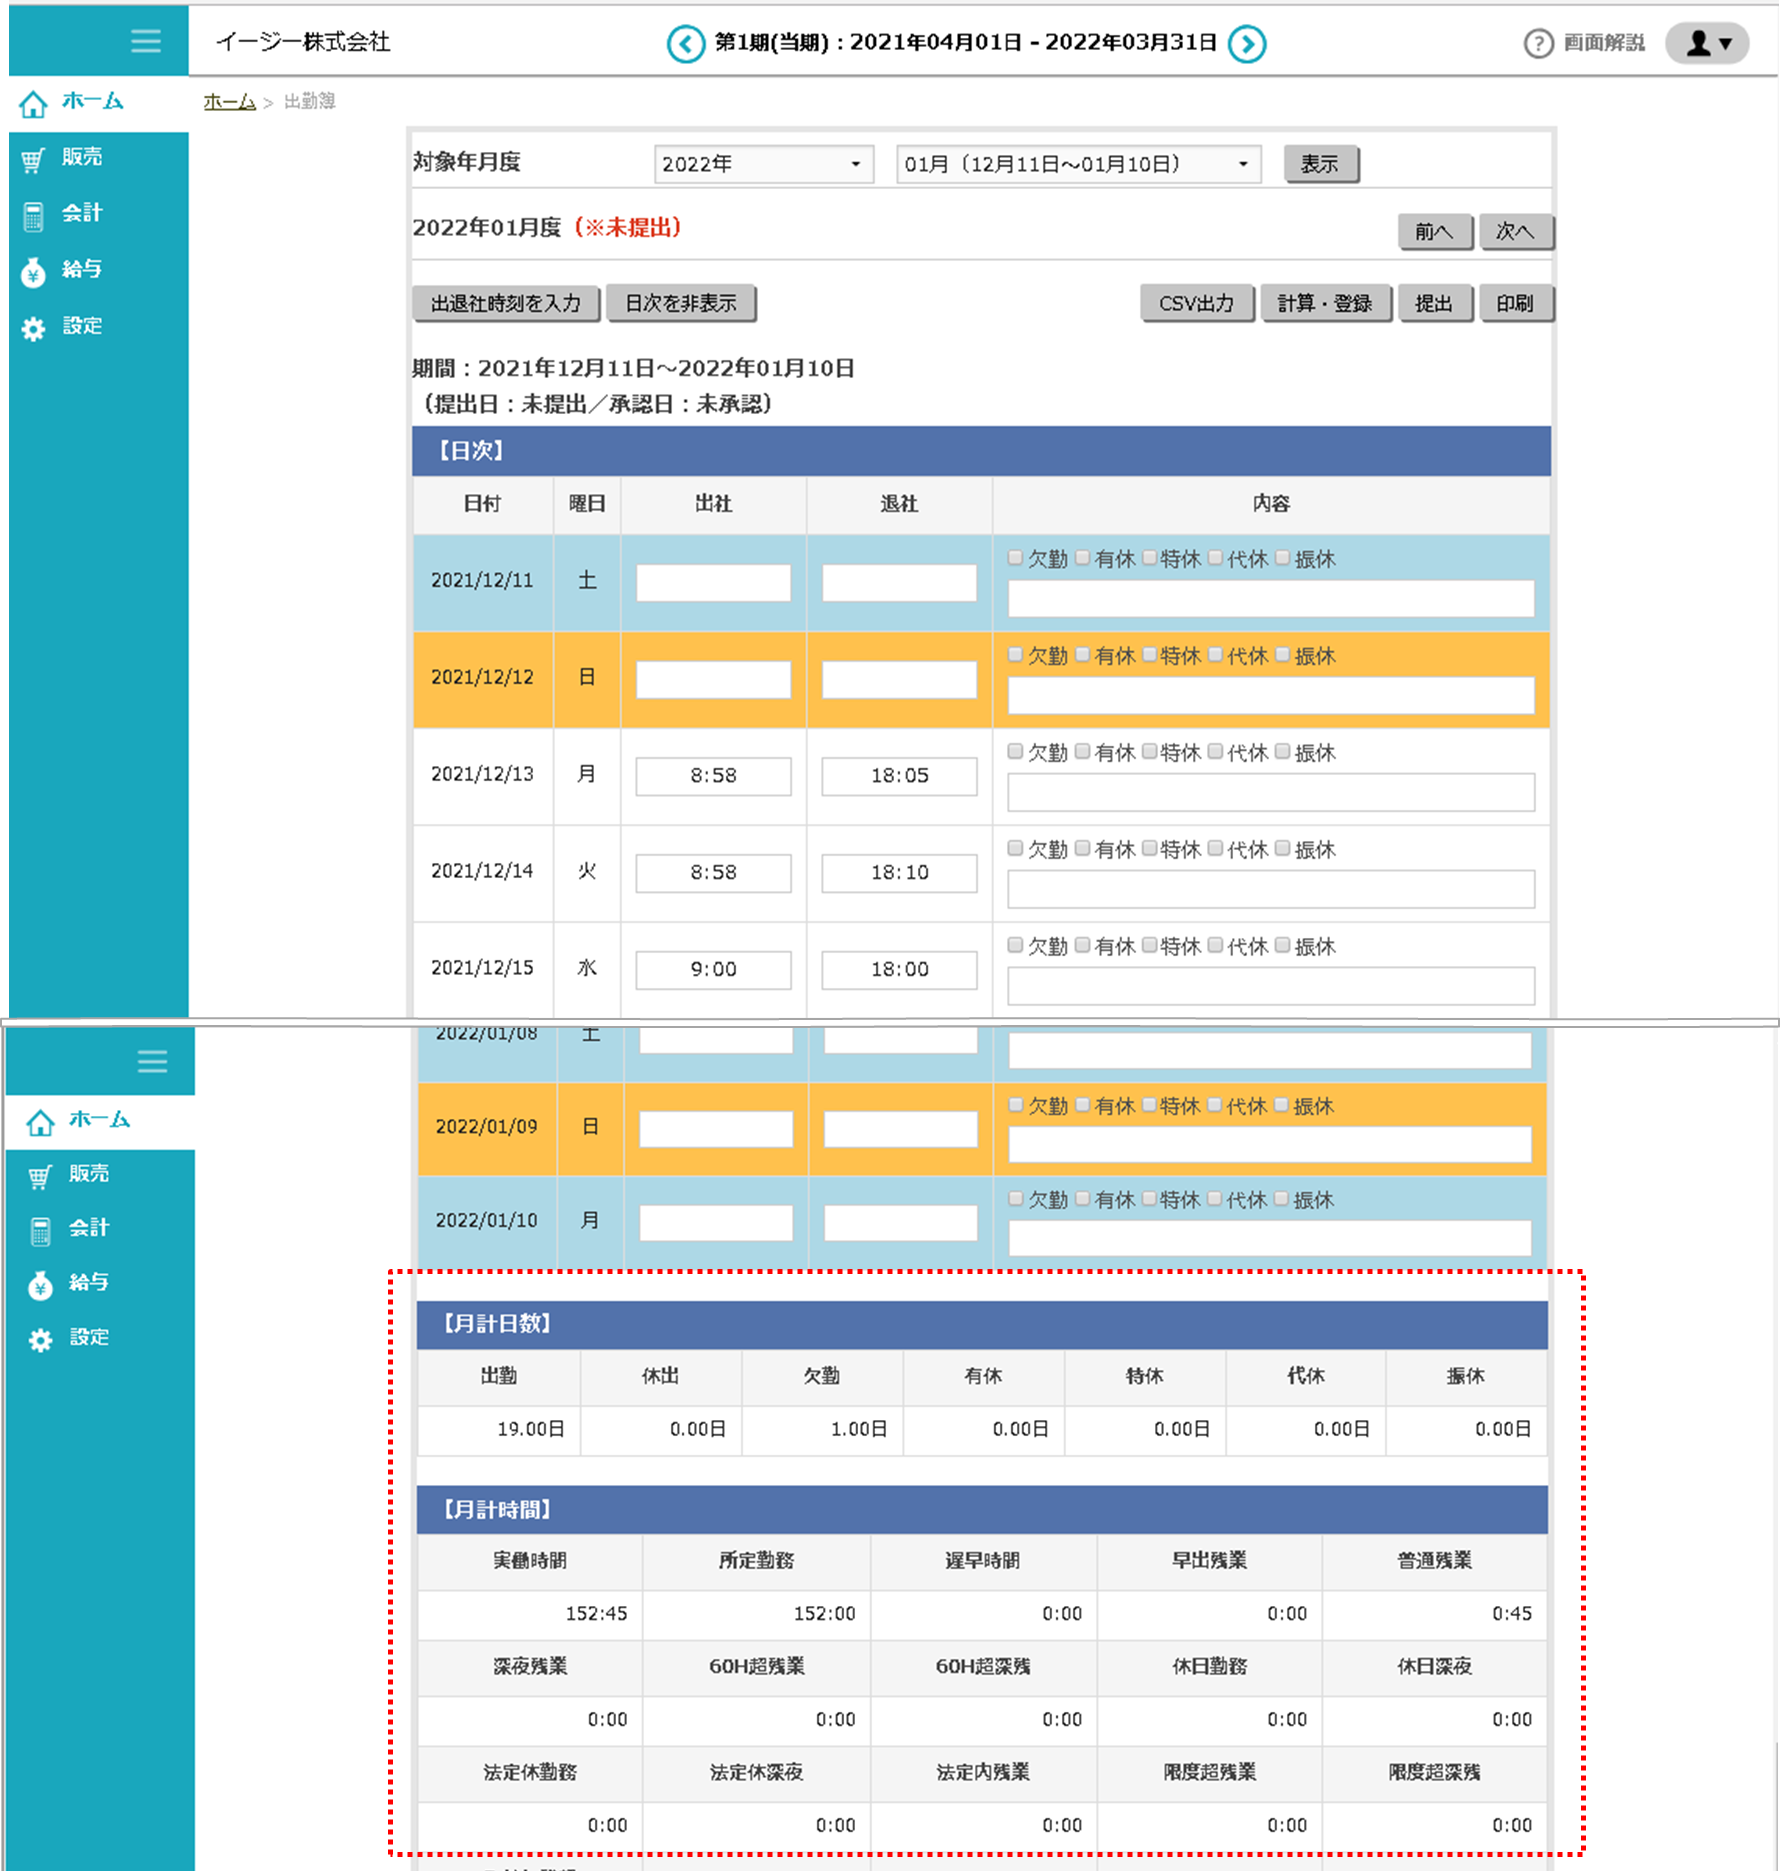Image resolution: width=1780 pixels, height=1871 pixels.
Task: Select ホーム in the top sidebar
Action: pyautogui.click(x=92, y=102)
